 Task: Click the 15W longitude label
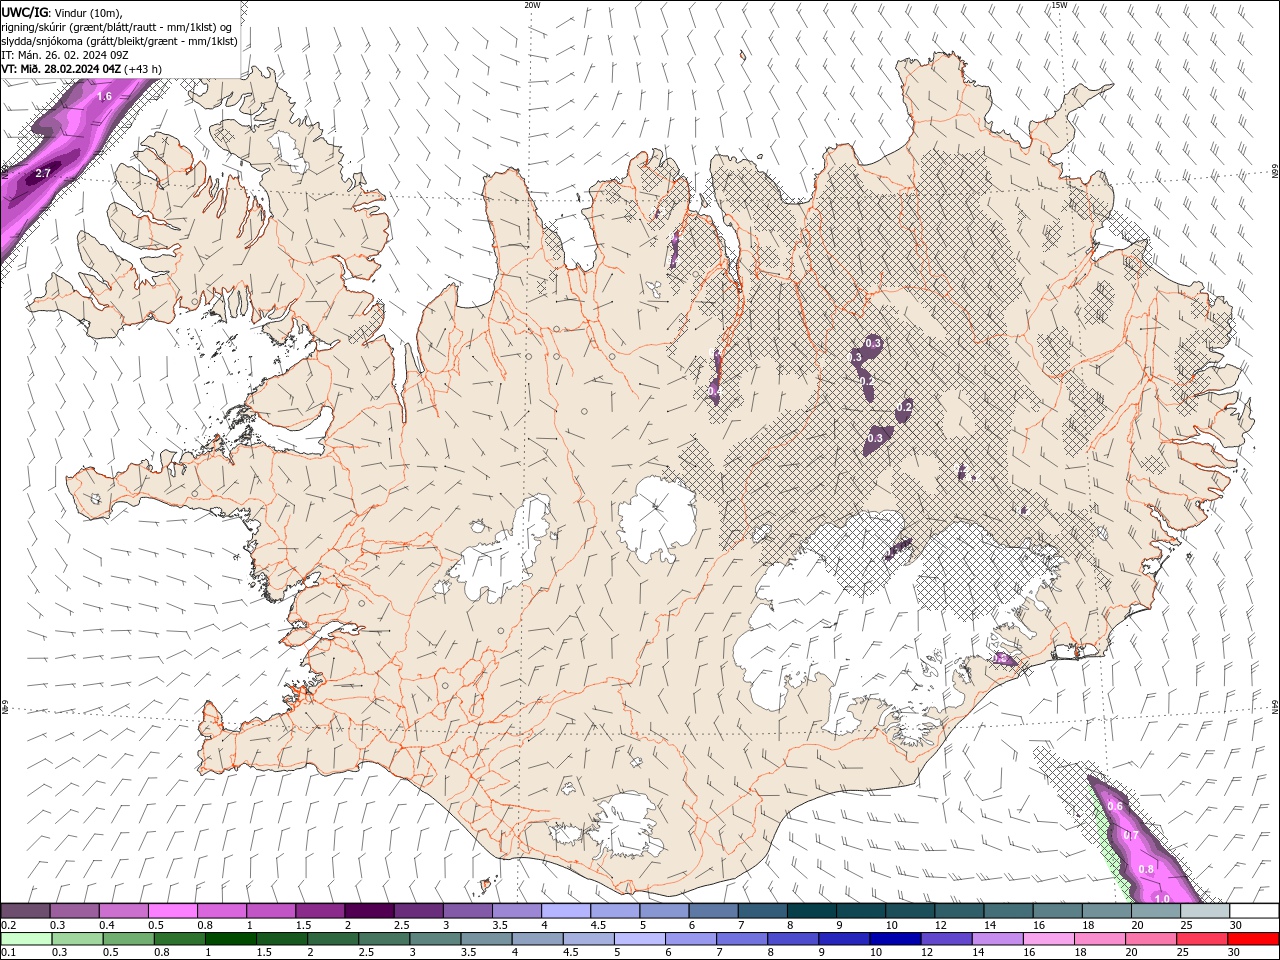(x=1059, y=5)
